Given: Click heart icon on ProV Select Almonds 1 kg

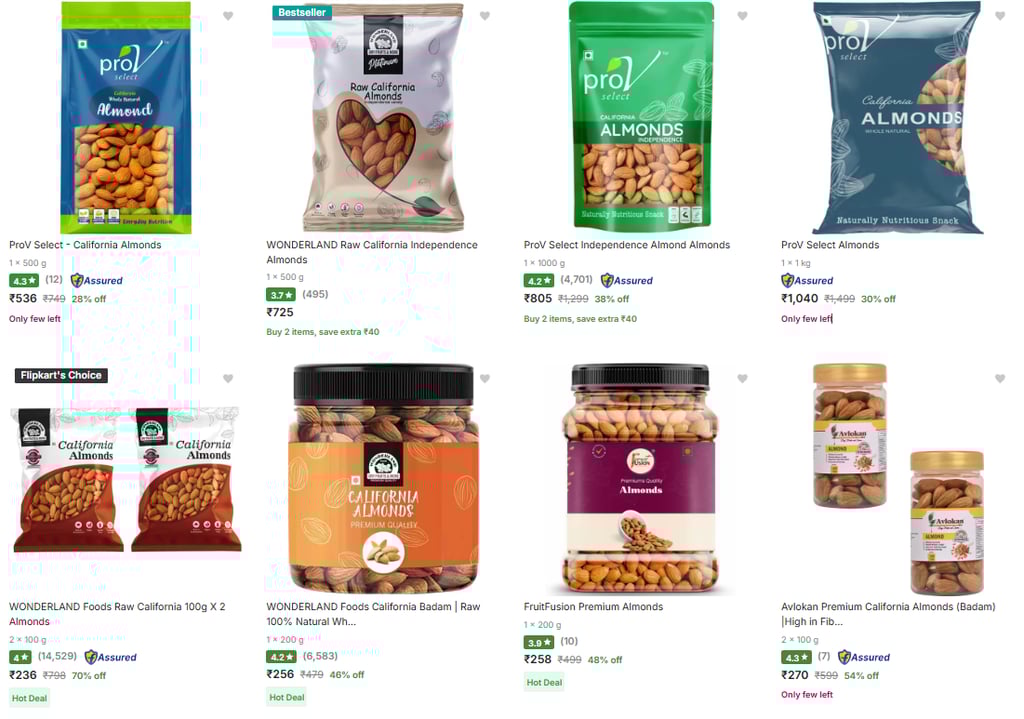Looking at the screenshot, I should coord(999,16).
